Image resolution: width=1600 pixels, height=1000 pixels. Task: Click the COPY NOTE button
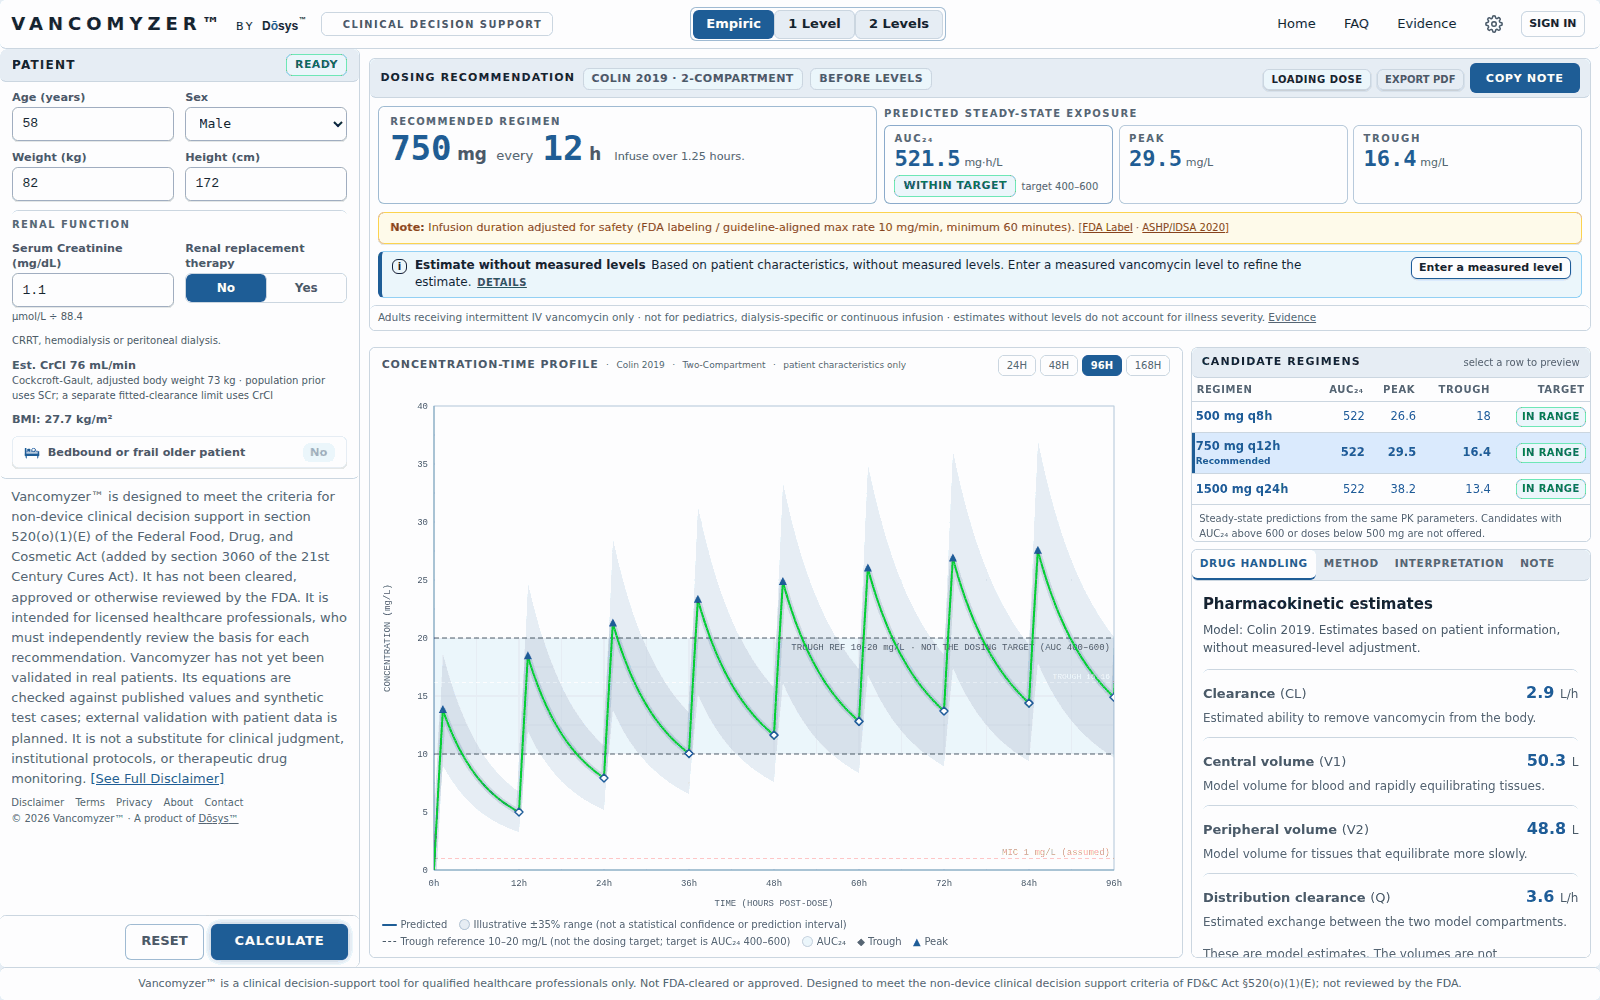[x=1524, y=78]
